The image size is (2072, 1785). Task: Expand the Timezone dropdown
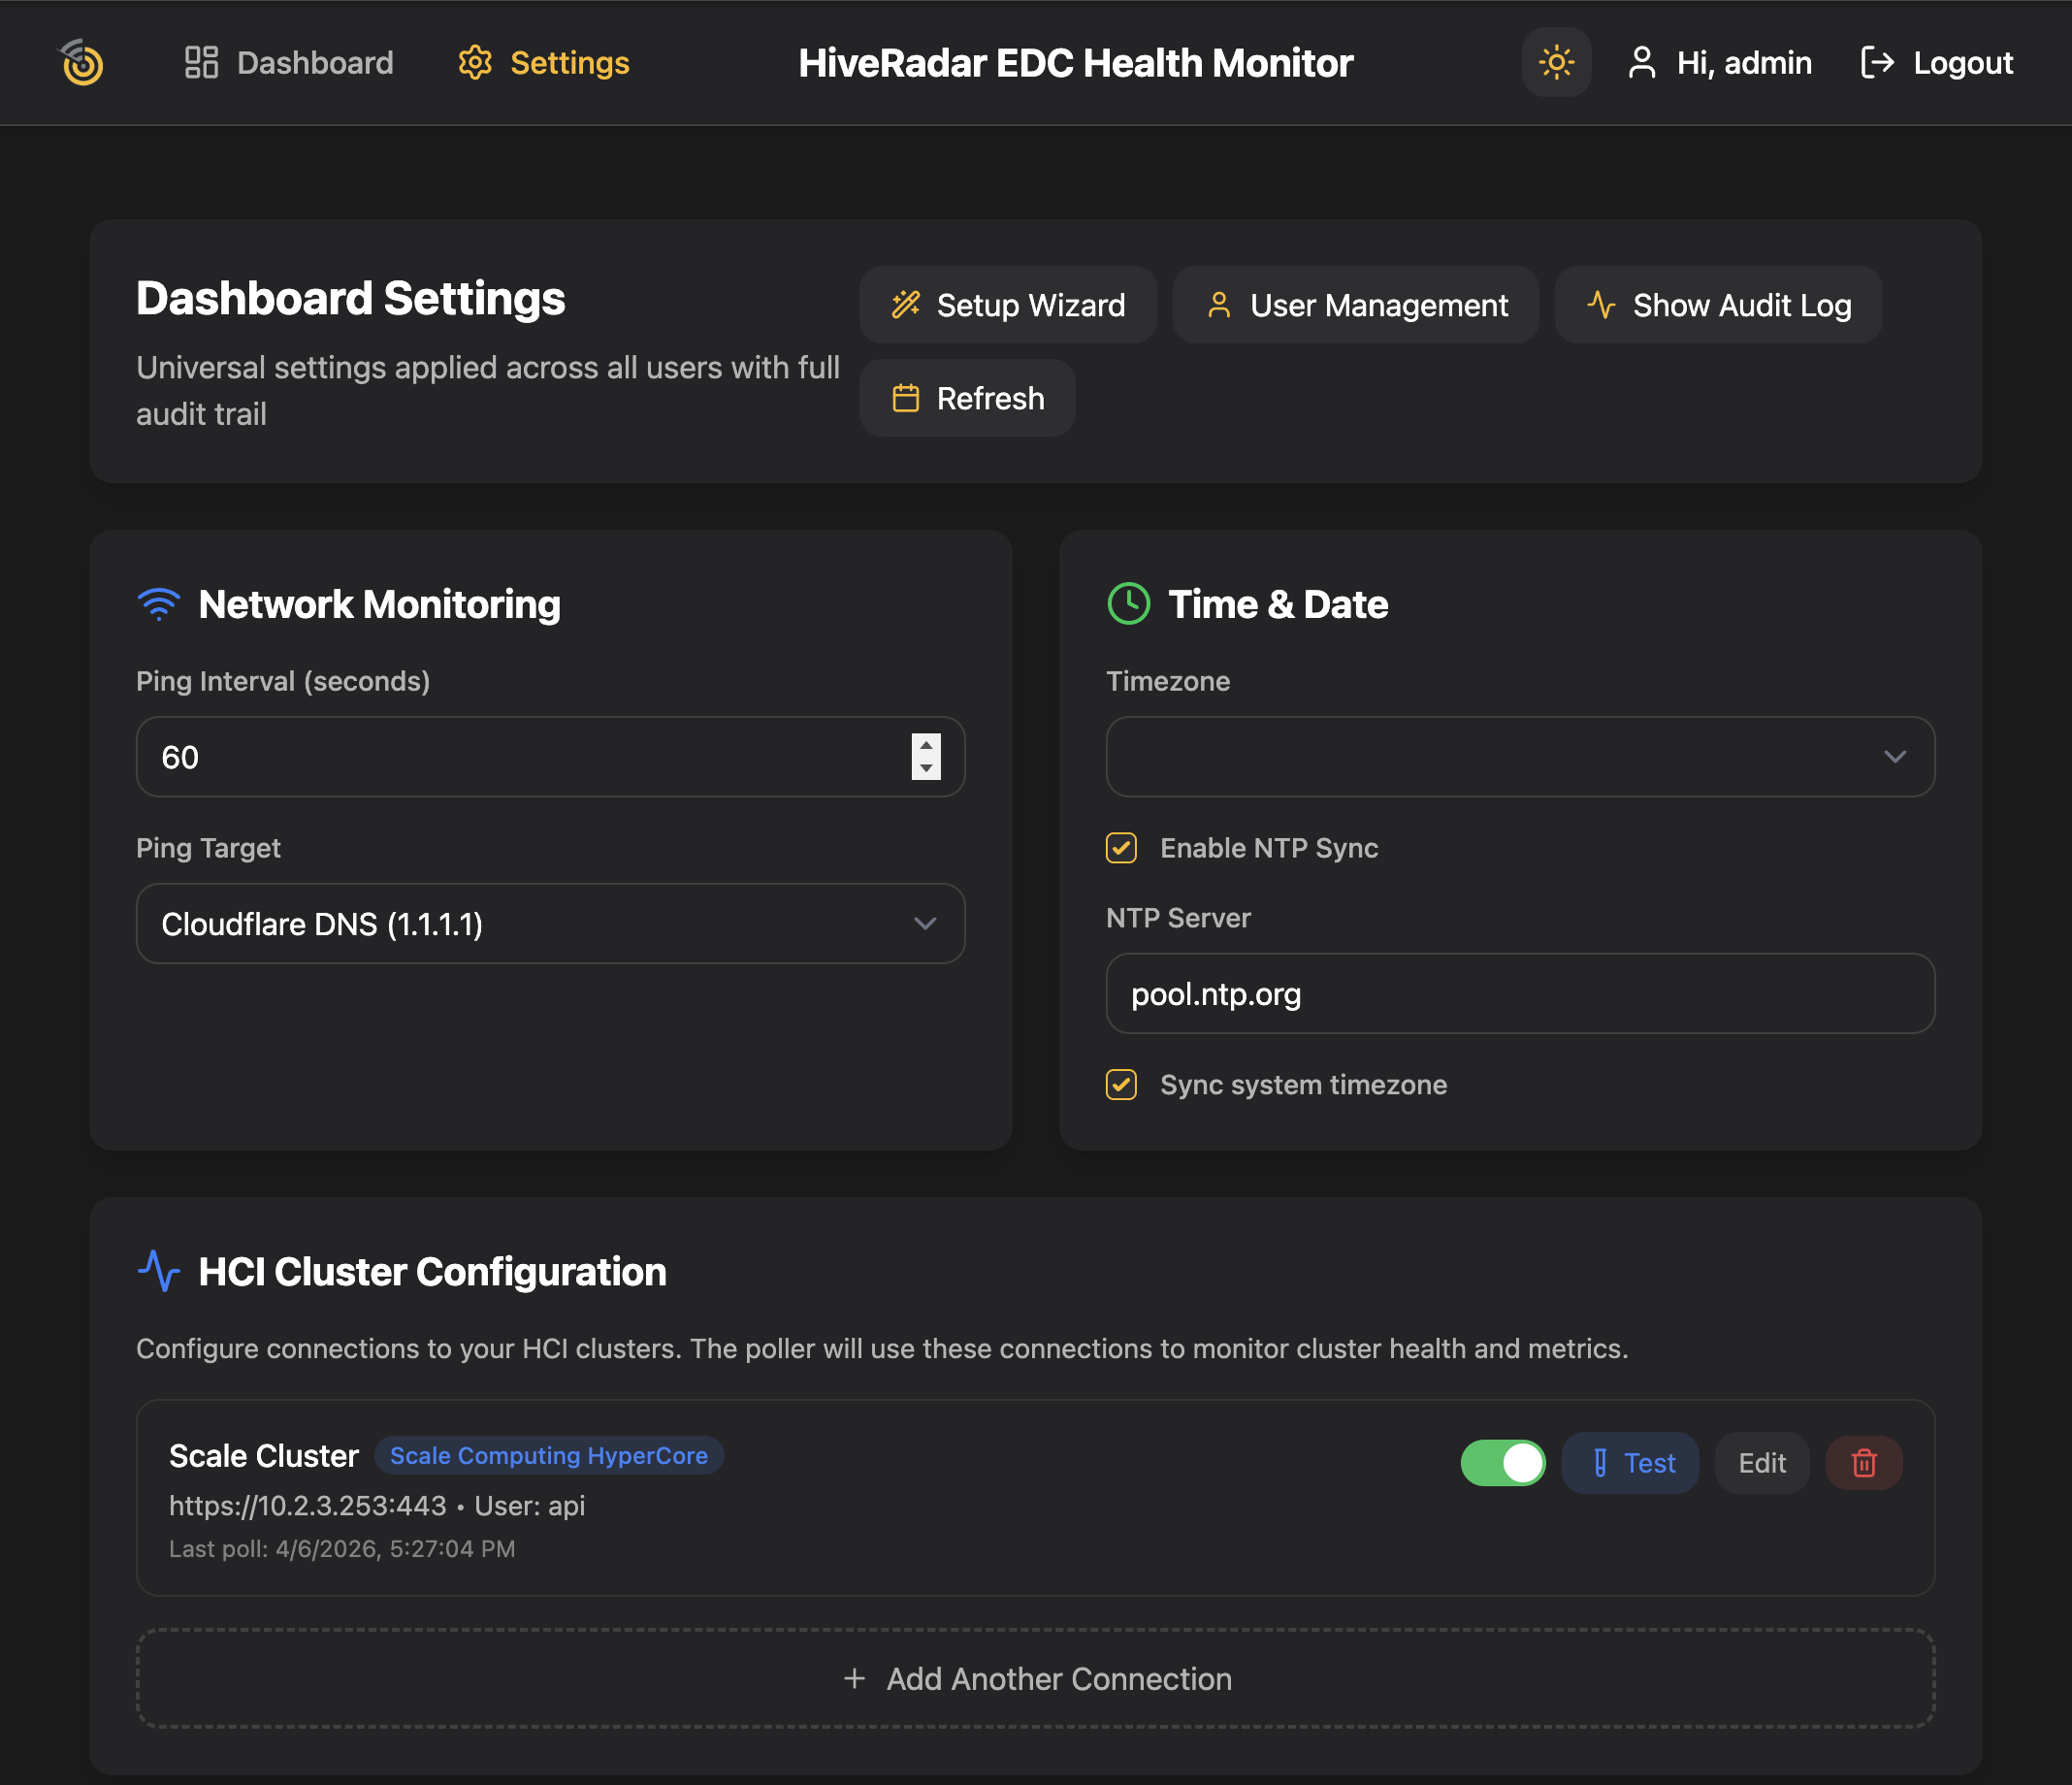pos(1520,757)
